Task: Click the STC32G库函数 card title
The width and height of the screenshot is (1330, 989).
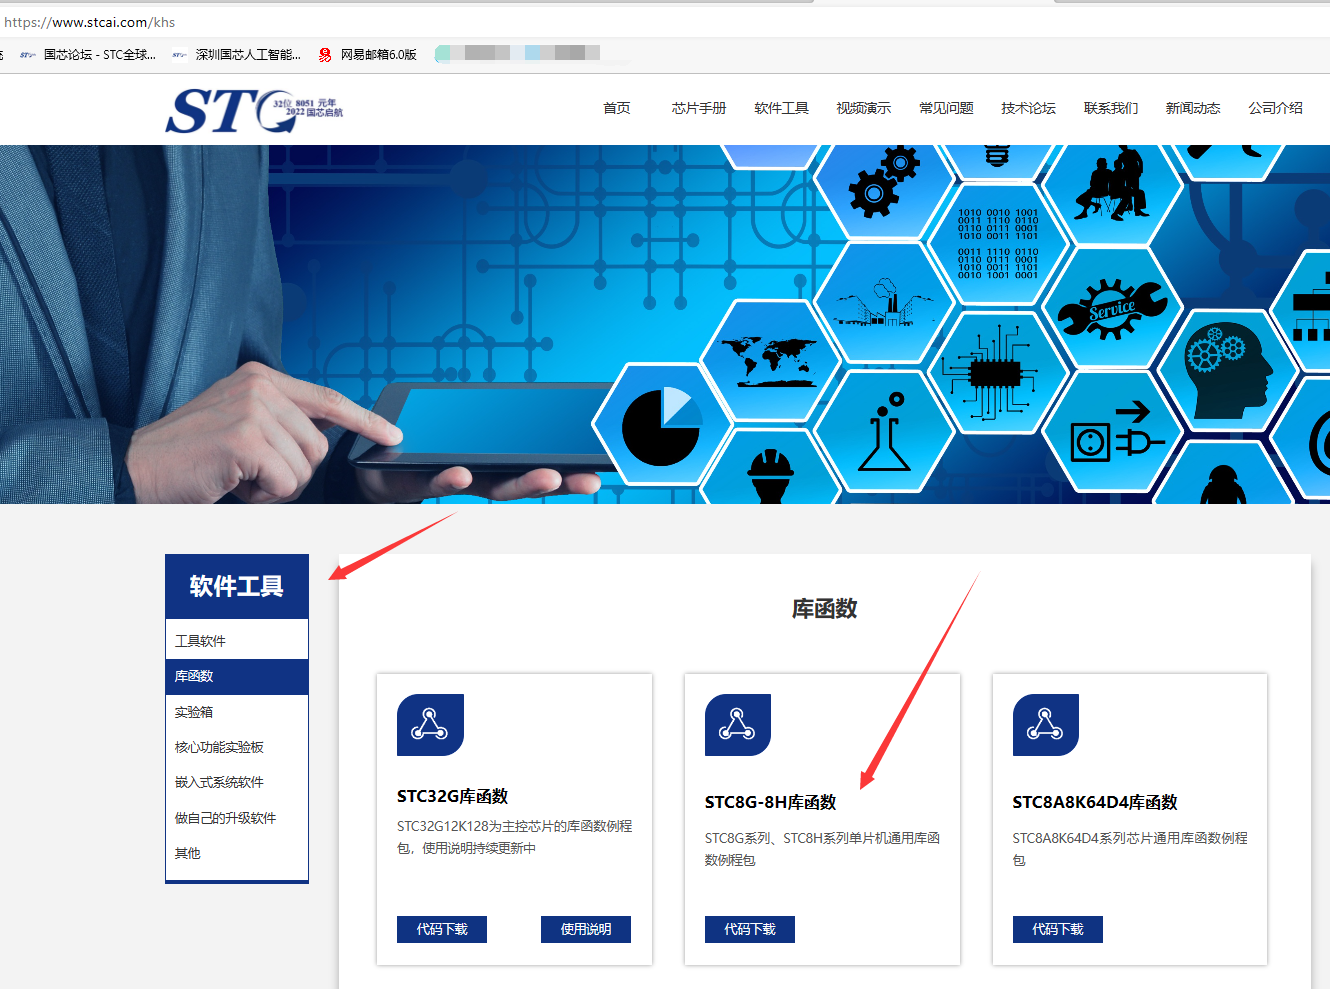Action: [453, 796]
